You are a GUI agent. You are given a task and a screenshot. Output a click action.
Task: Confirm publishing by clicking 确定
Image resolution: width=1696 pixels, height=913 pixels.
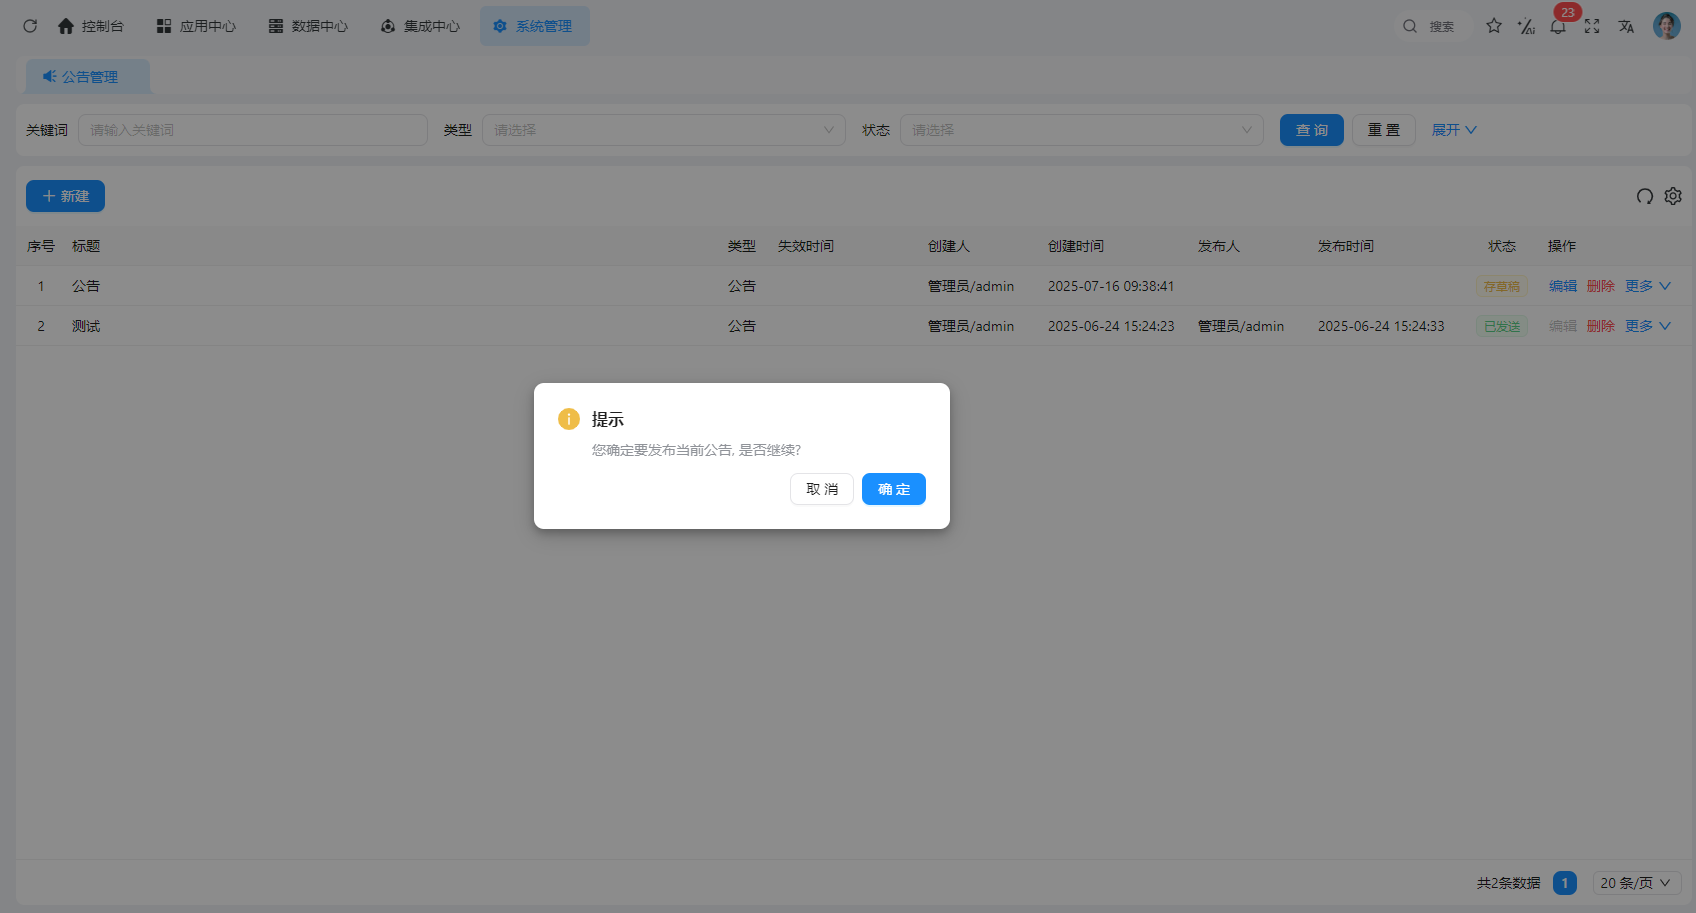point(893,489)
